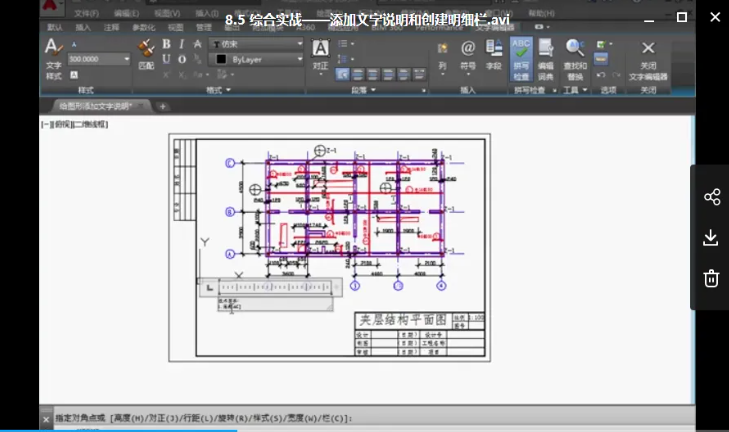Open the 参数化 ribbon tab

144,27
